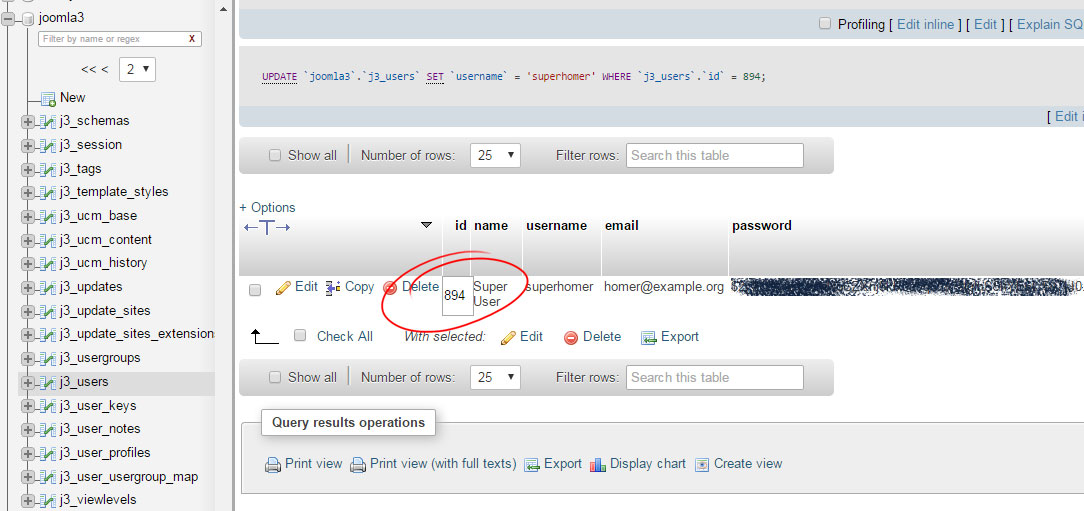Image resolution: width=1084 pixels, height=511 pixels.
Task: Open page number dropdown showing 2
Action: click(138, 69)
